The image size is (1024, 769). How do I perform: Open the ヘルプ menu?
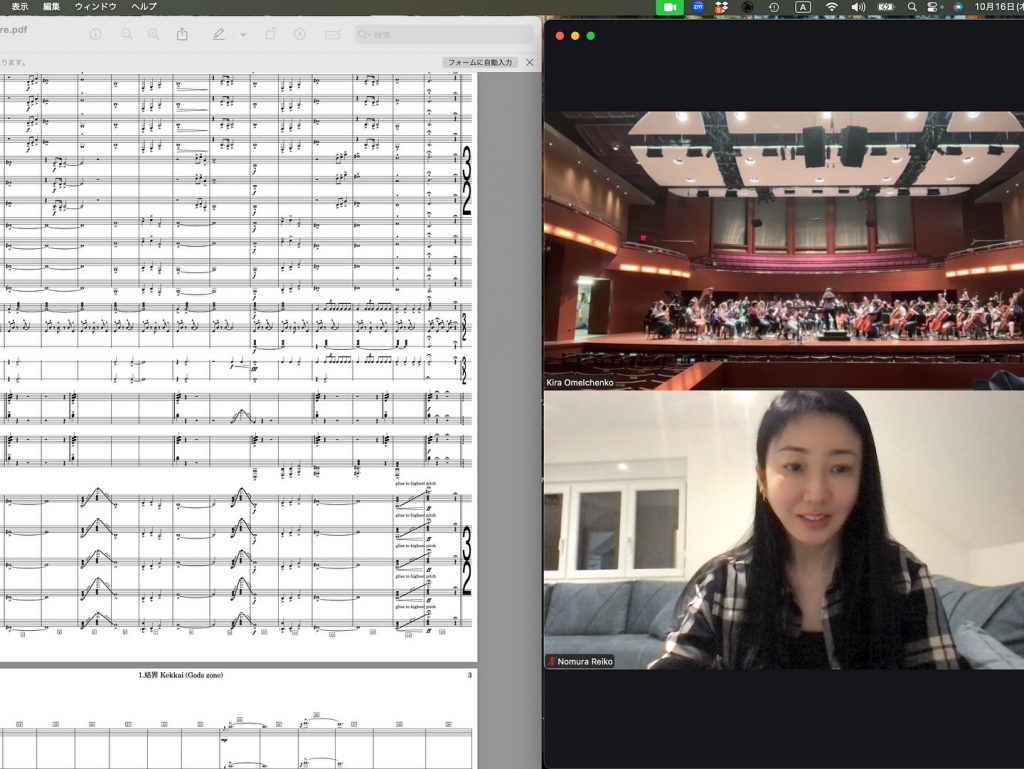144,7
